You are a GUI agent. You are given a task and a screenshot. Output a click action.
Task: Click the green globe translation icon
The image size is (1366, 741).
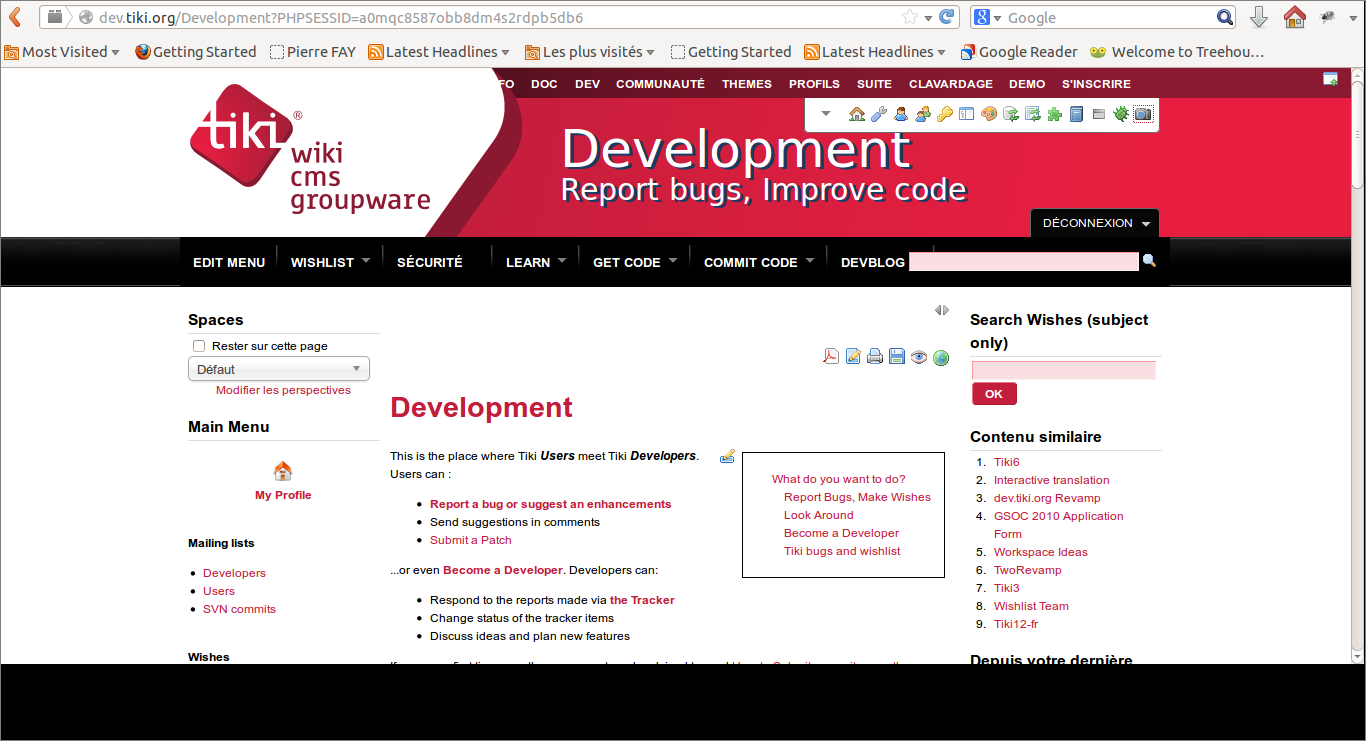(x=941, y=357)
